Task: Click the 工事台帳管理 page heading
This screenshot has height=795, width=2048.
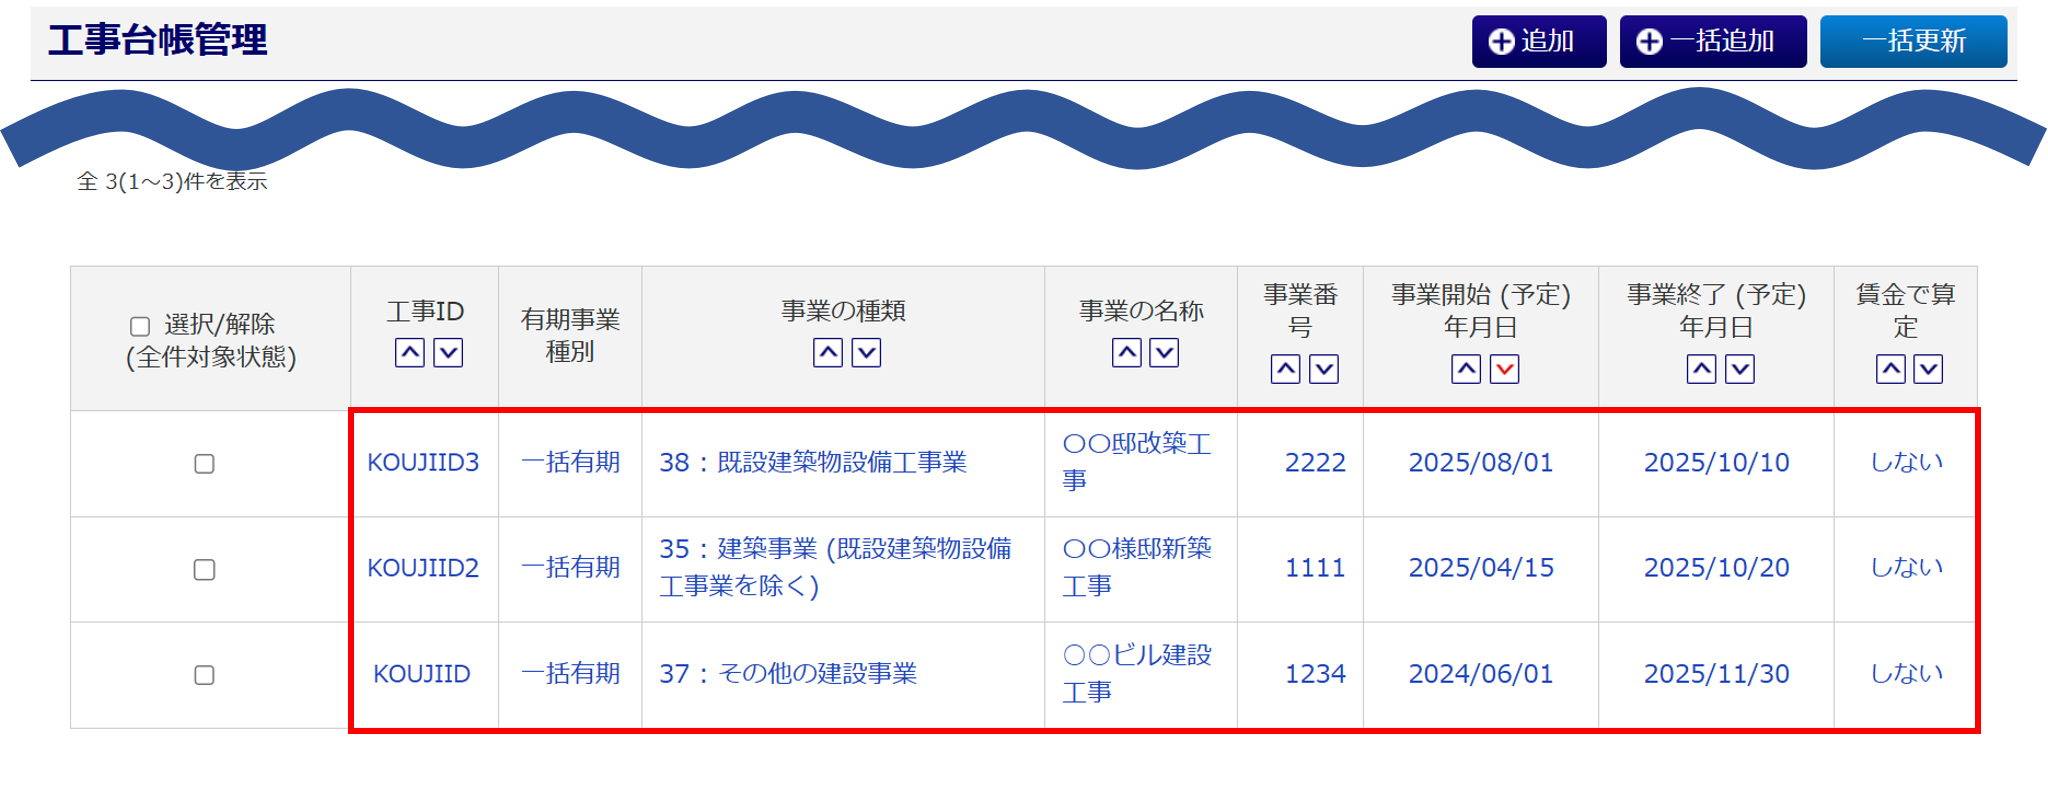Action: 158,40
